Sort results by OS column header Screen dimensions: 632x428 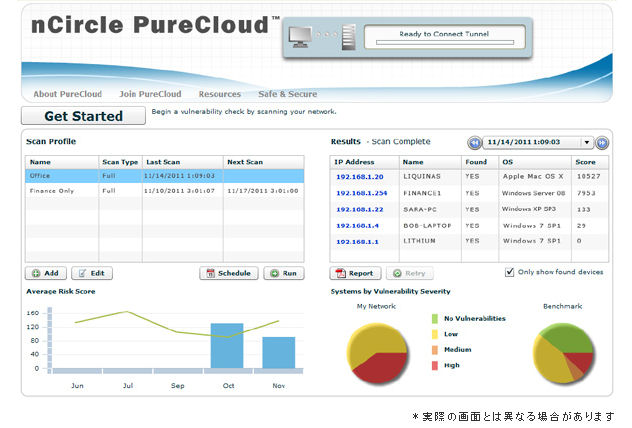coord(535,162)
